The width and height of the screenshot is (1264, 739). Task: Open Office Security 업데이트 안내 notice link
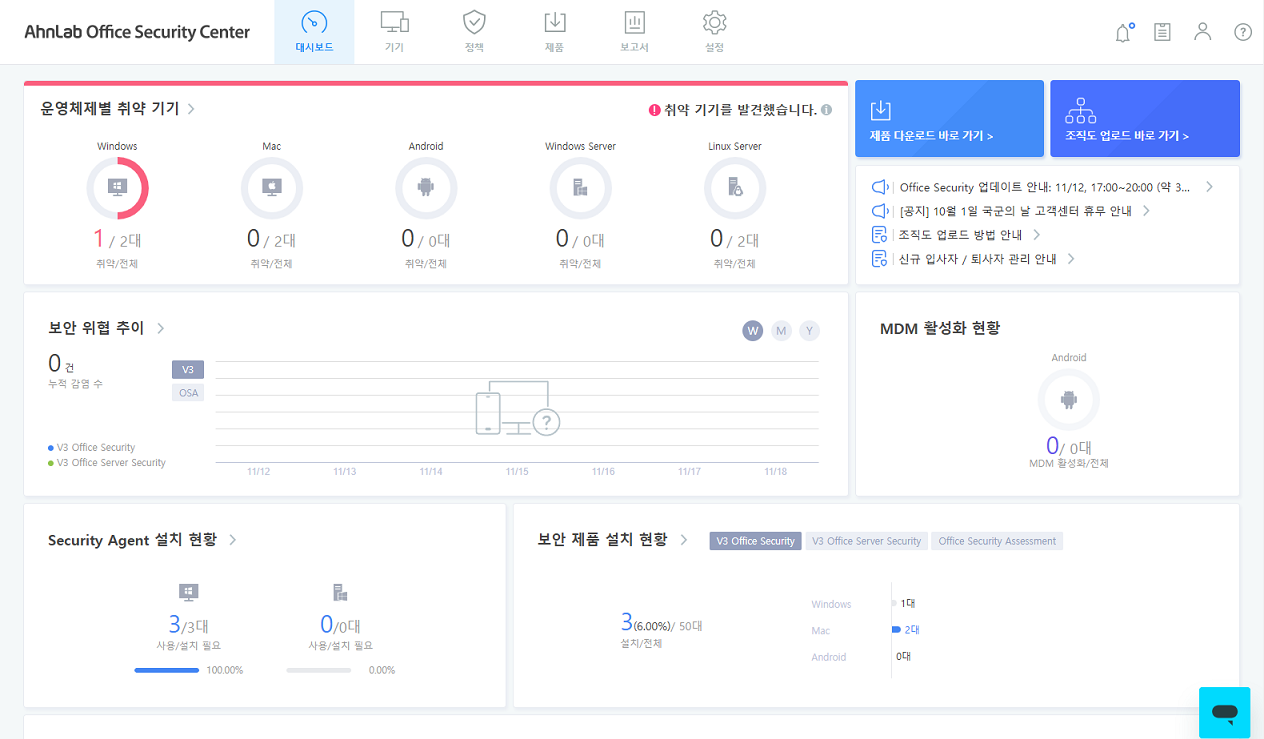pyautogui.click(x=1045, y=187)
